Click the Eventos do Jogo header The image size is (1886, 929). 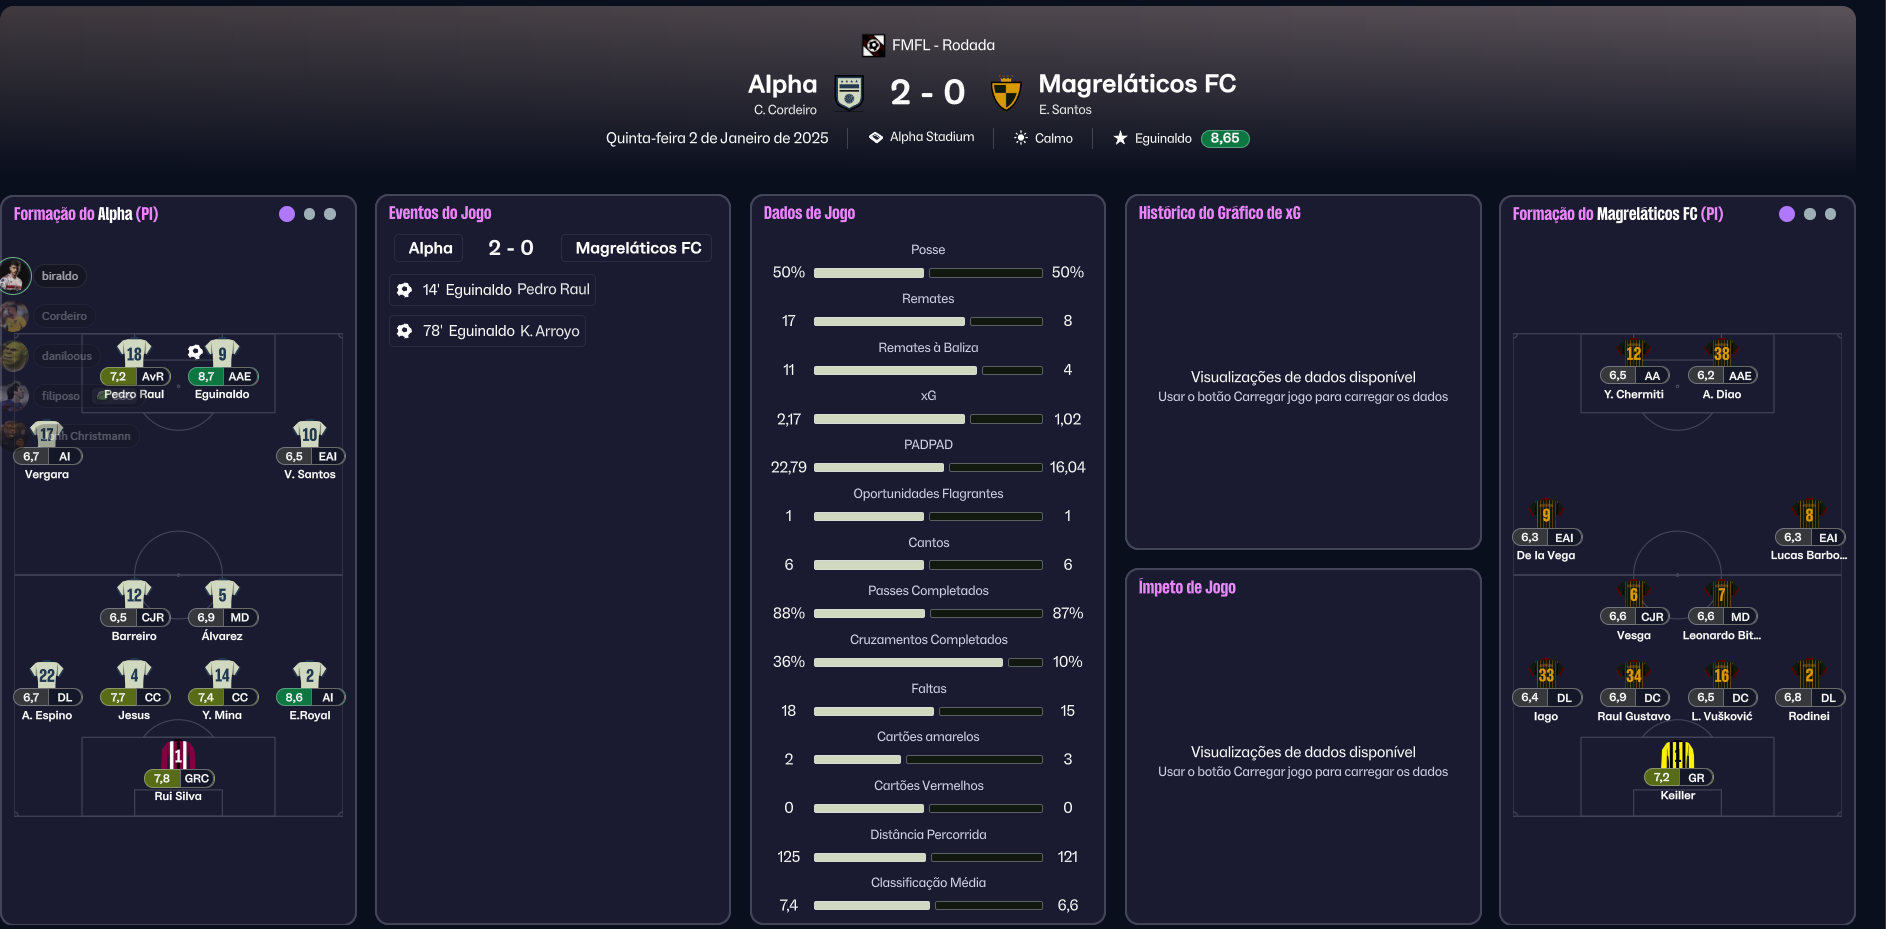click(x=440, y=213)
